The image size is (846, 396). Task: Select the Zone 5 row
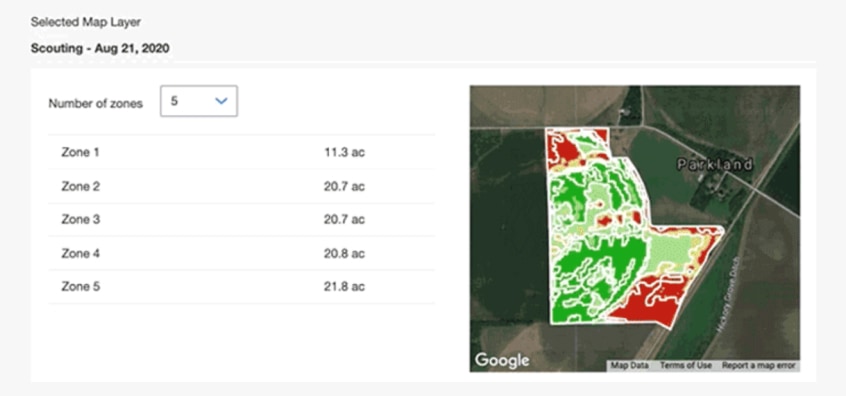(241, 286)
